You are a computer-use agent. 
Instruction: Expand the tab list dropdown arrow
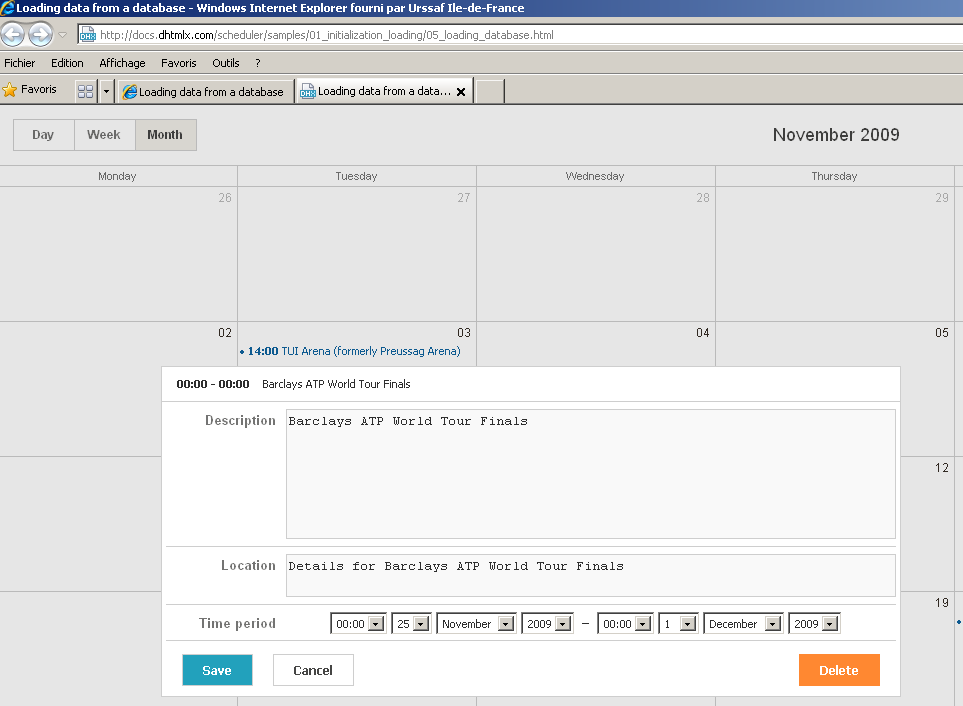pos(106,91)
